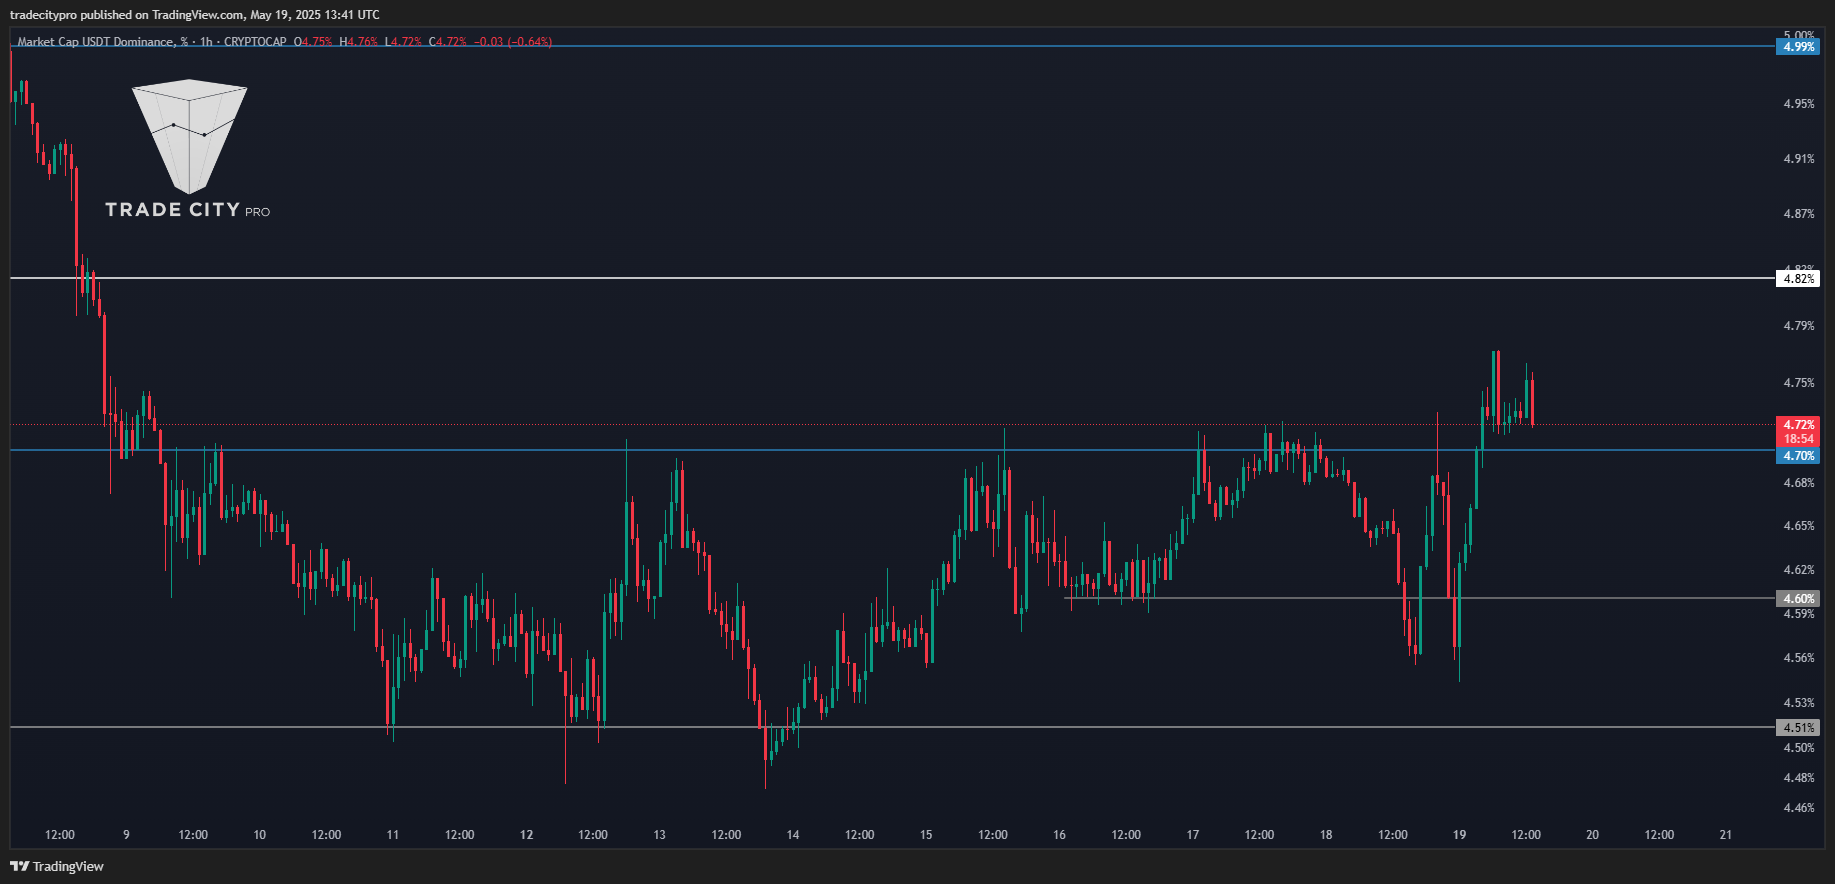The height and width of the screenshot is (884, 1835).
Task: Click date label 16 on time axis
Action: coord(1059,835)
